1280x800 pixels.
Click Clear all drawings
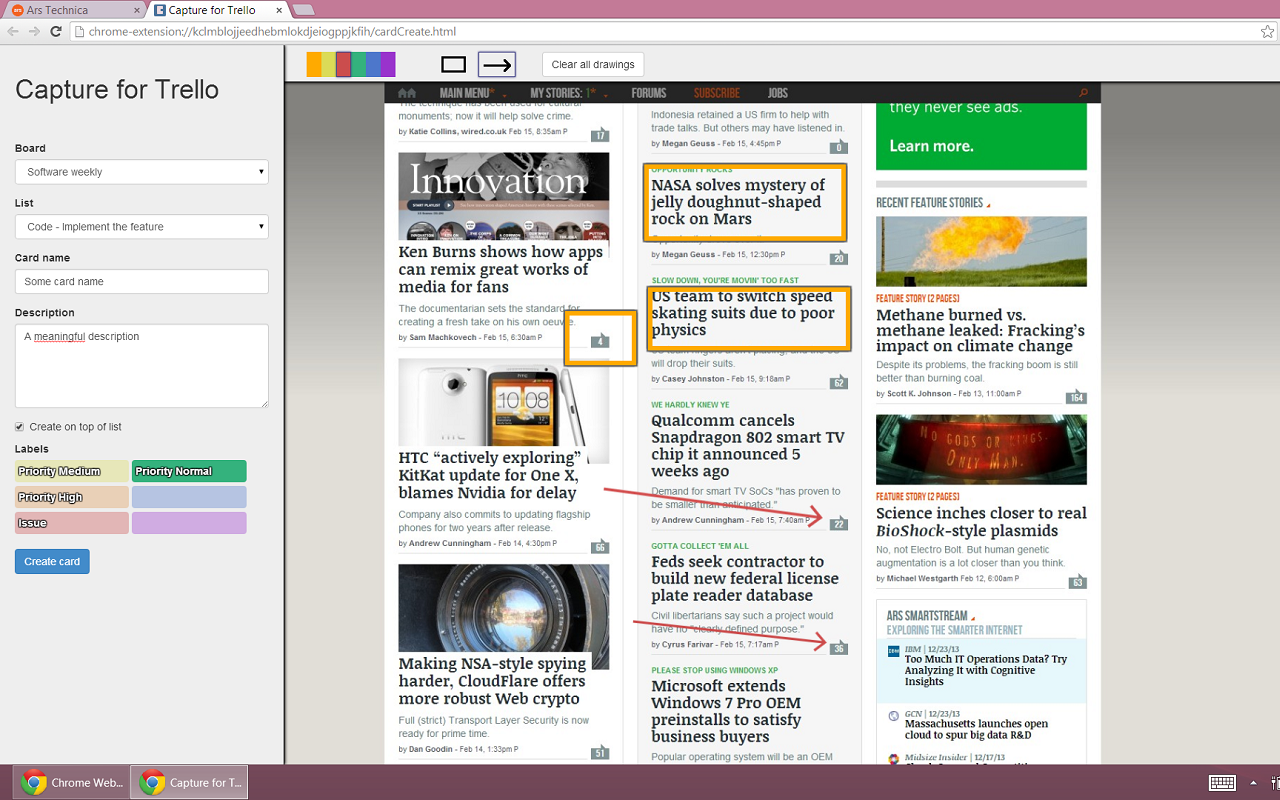click(x=593, y=65)
